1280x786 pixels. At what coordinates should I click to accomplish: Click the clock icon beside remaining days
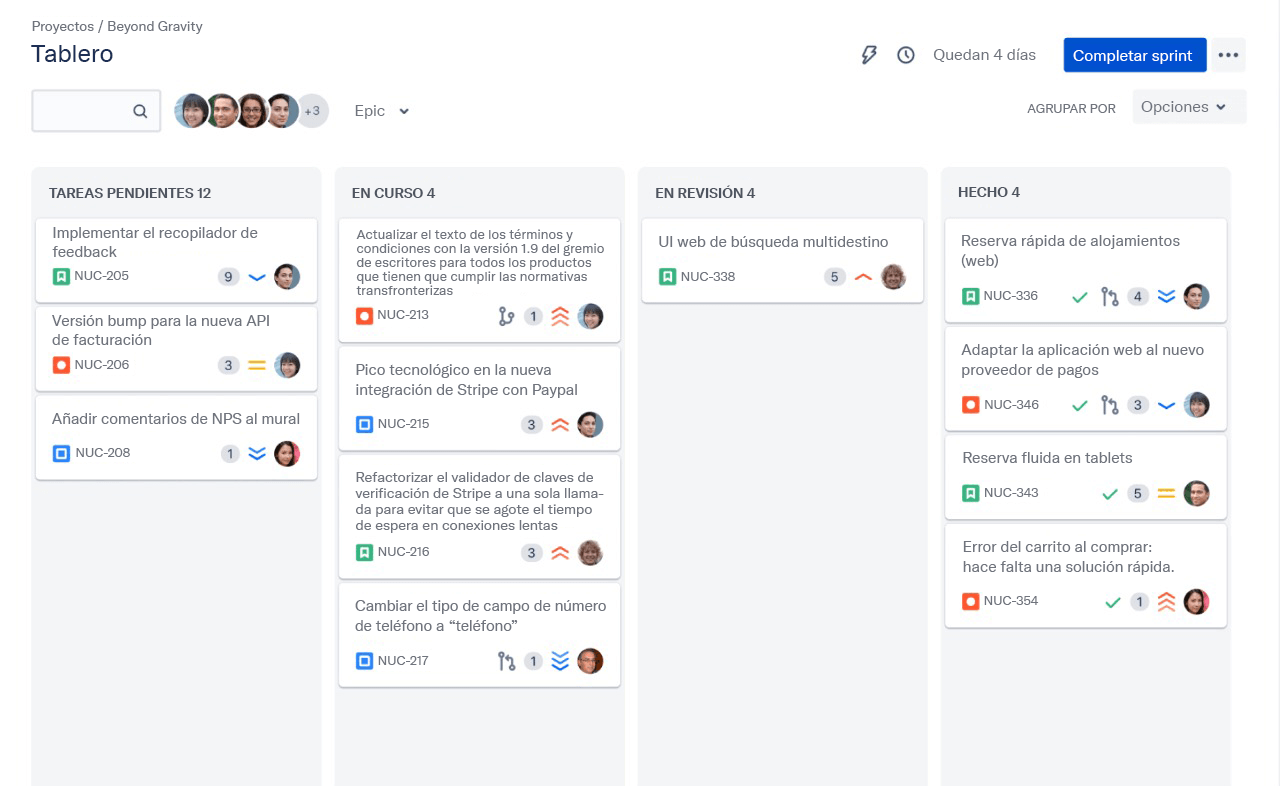(x=906, y=55)
